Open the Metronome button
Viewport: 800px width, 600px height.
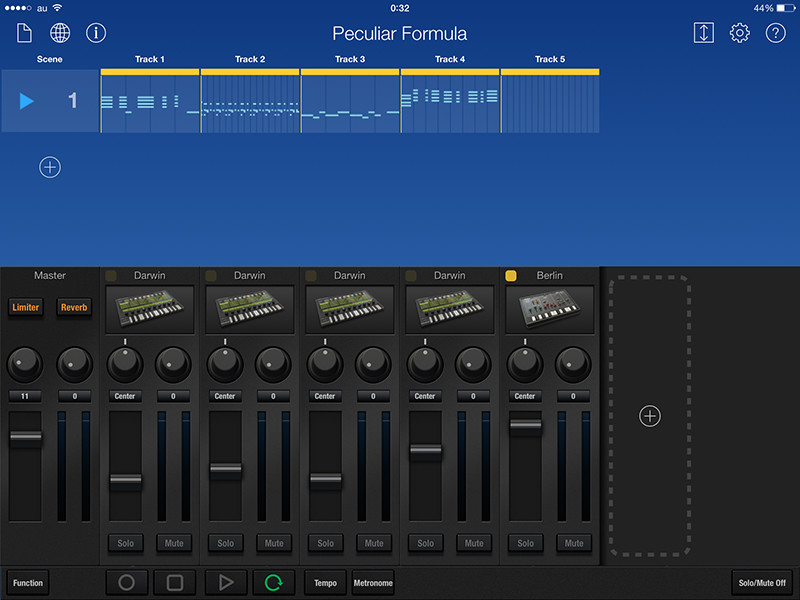[x=373, y=583]
